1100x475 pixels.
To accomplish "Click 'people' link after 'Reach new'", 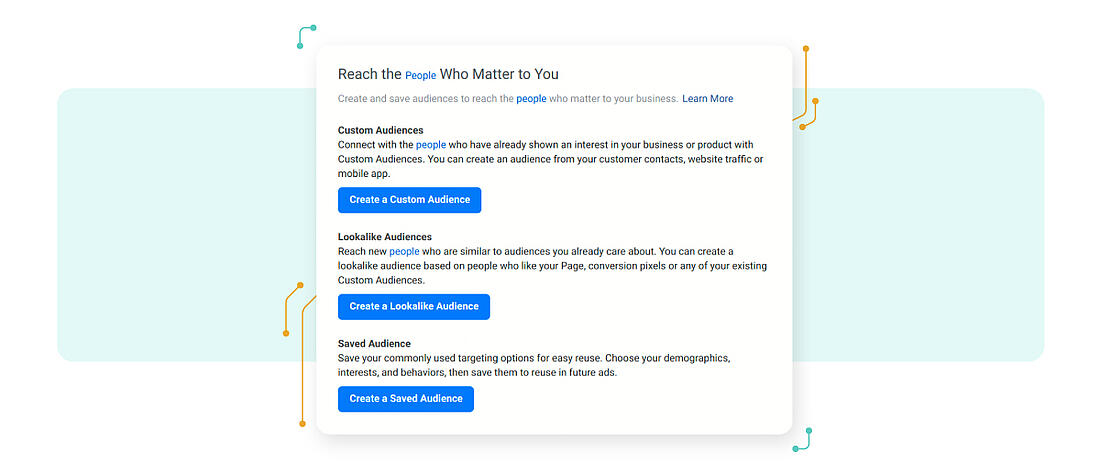I will [404, 251].
